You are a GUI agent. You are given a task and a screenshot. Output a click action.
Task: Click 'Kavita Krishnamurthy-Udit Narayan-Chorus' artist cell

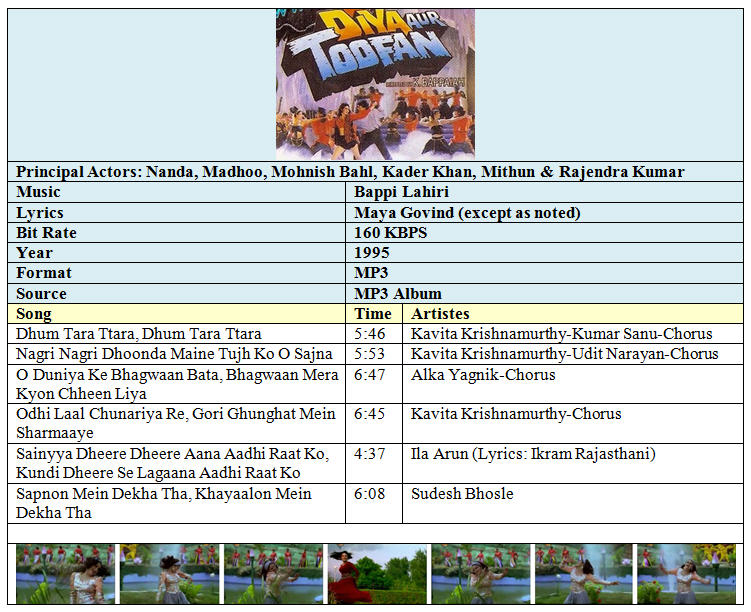[x=573, y=354]
